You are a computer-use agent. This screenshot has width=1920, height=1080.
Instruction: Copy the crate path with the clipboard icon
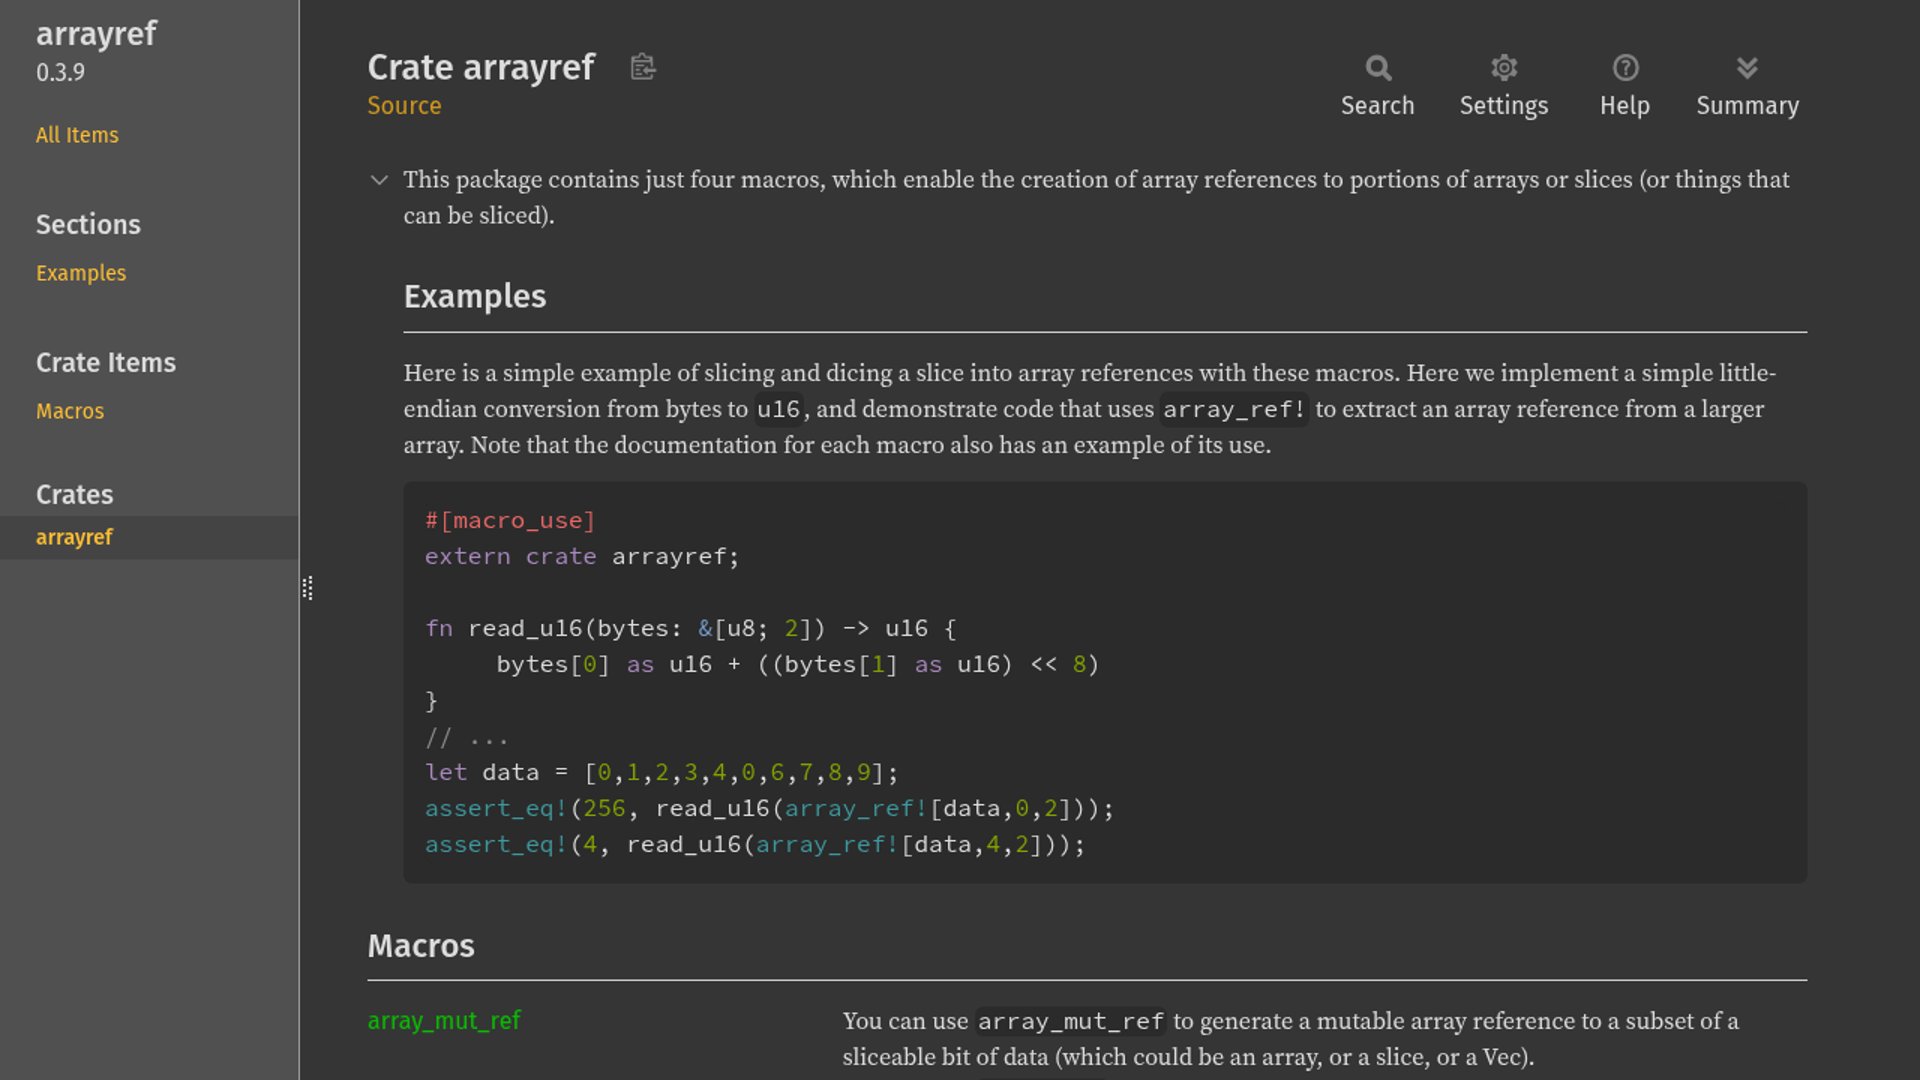pyautogui.click(x=643, y=67)
